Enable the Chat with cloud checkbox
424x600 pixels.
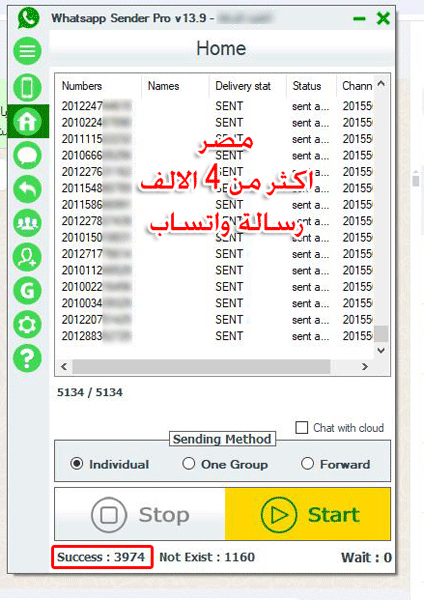click(302, 427)
